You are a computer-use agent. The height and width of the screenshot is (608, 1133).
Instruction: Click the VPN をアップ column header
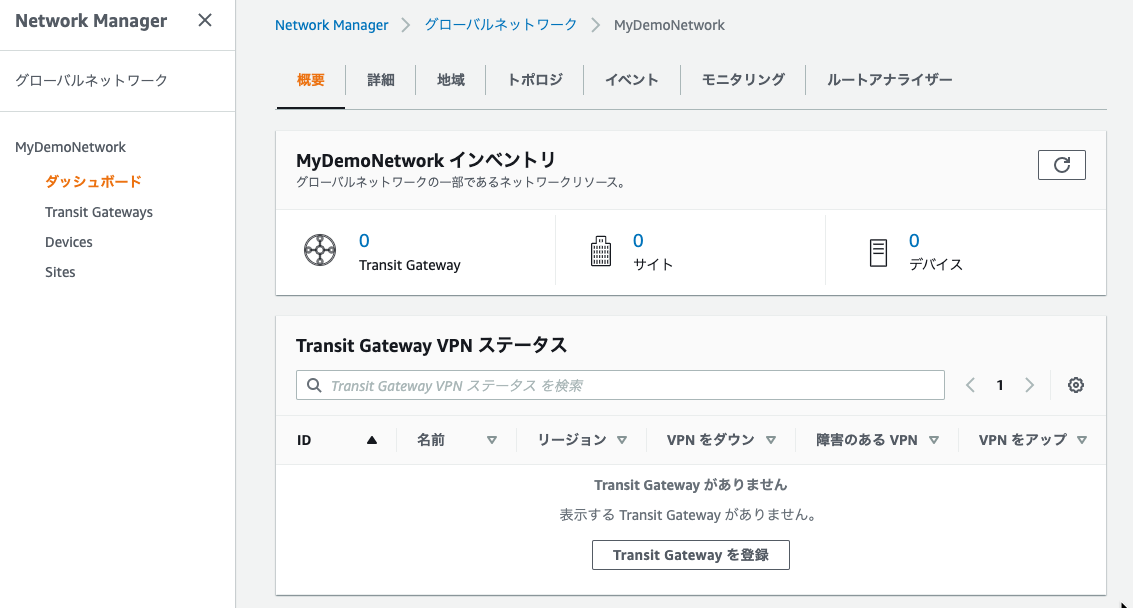point(1022,440)
